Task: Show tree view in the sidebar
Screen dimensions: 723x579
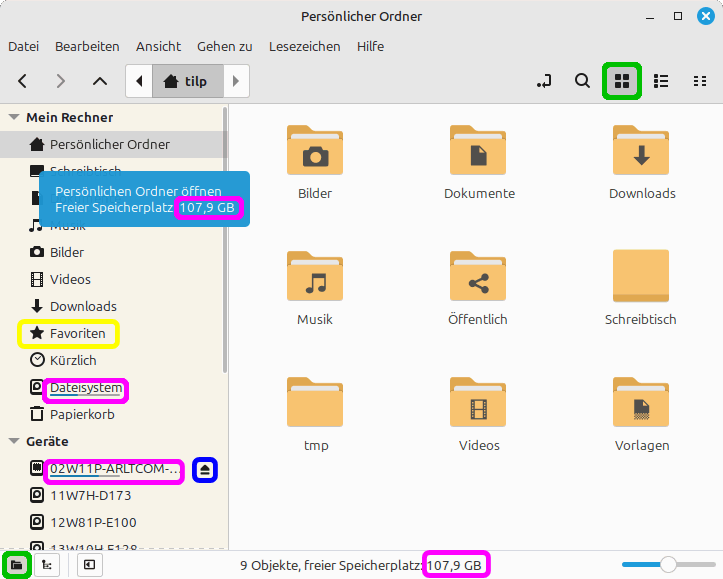Action: pyautogui.click(x=45, y=565)
